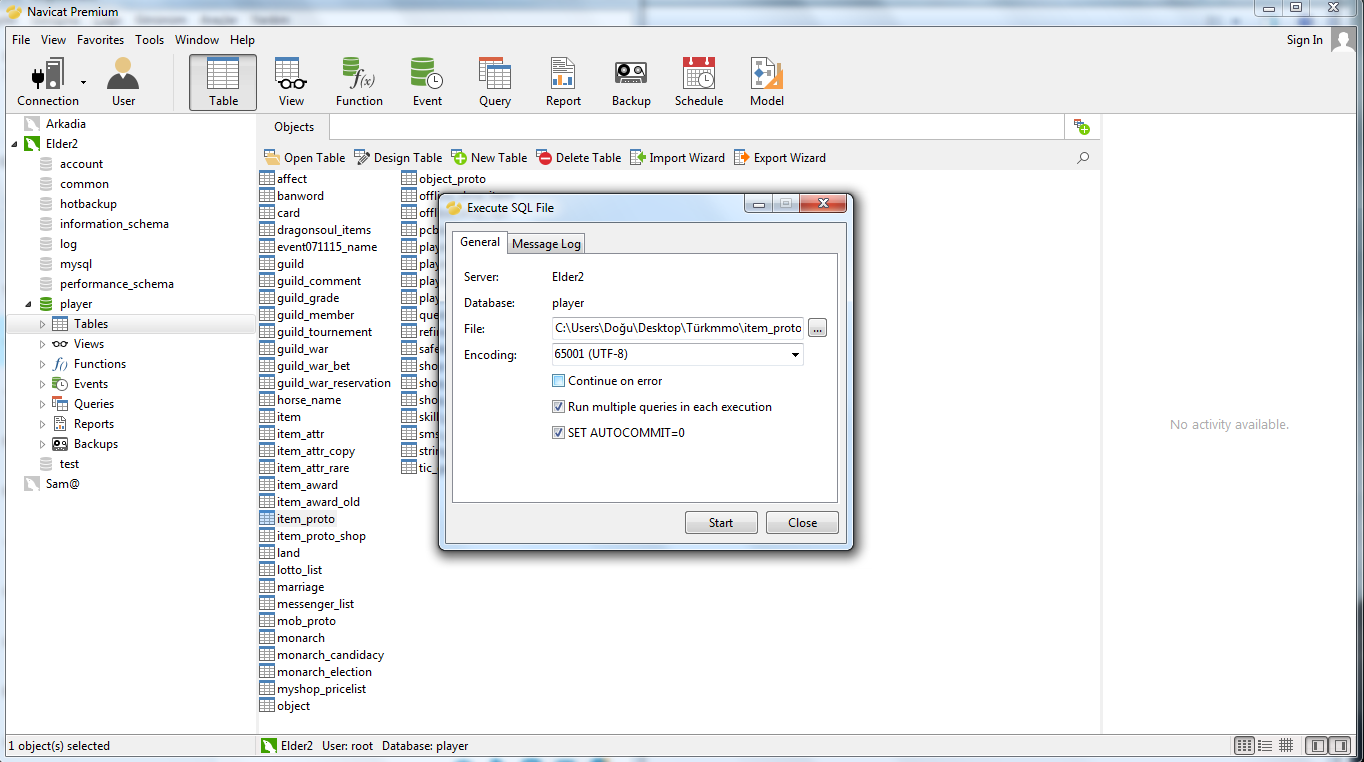Select the test database in the tree
Image resolution: width=1364 pixels, height=762 pixels.
(x=69, y=464)
